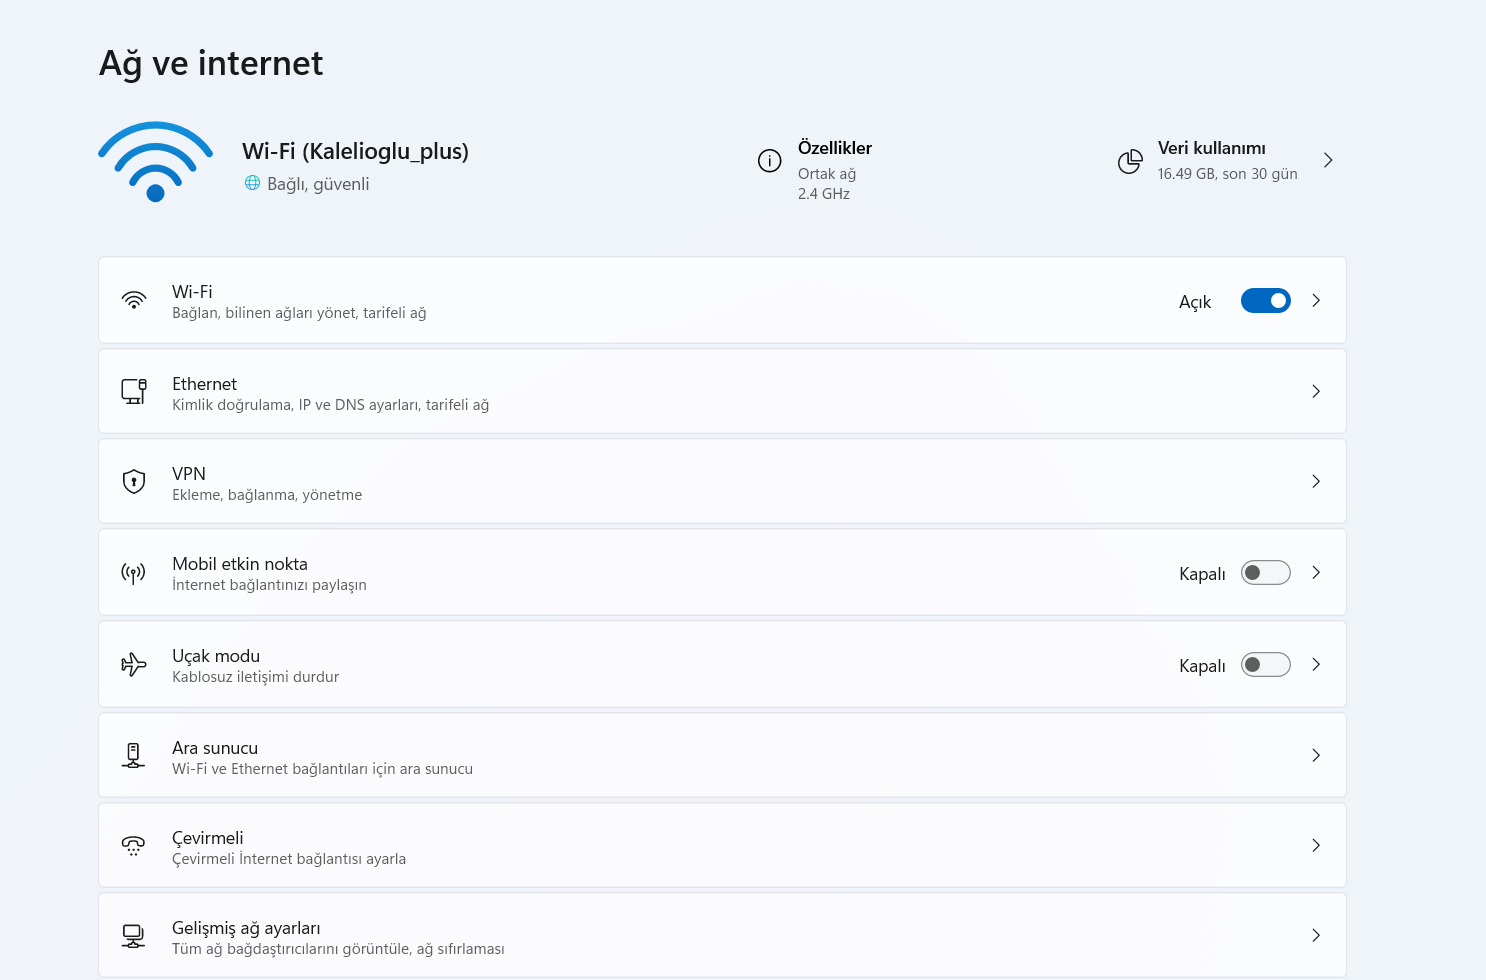Click the 2.4 GHz band text
1486x980 pixels.
(824, 194)
